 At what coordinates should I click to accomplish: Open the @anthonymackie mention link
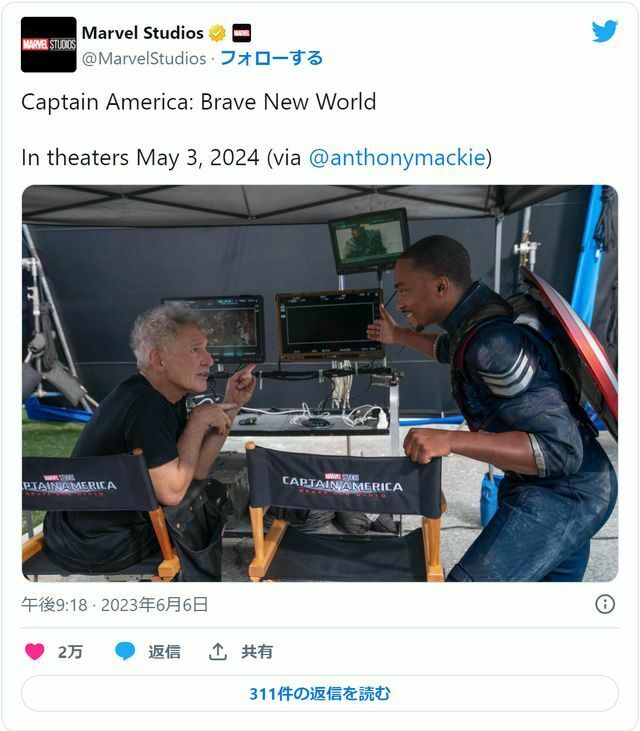[397, 158]
